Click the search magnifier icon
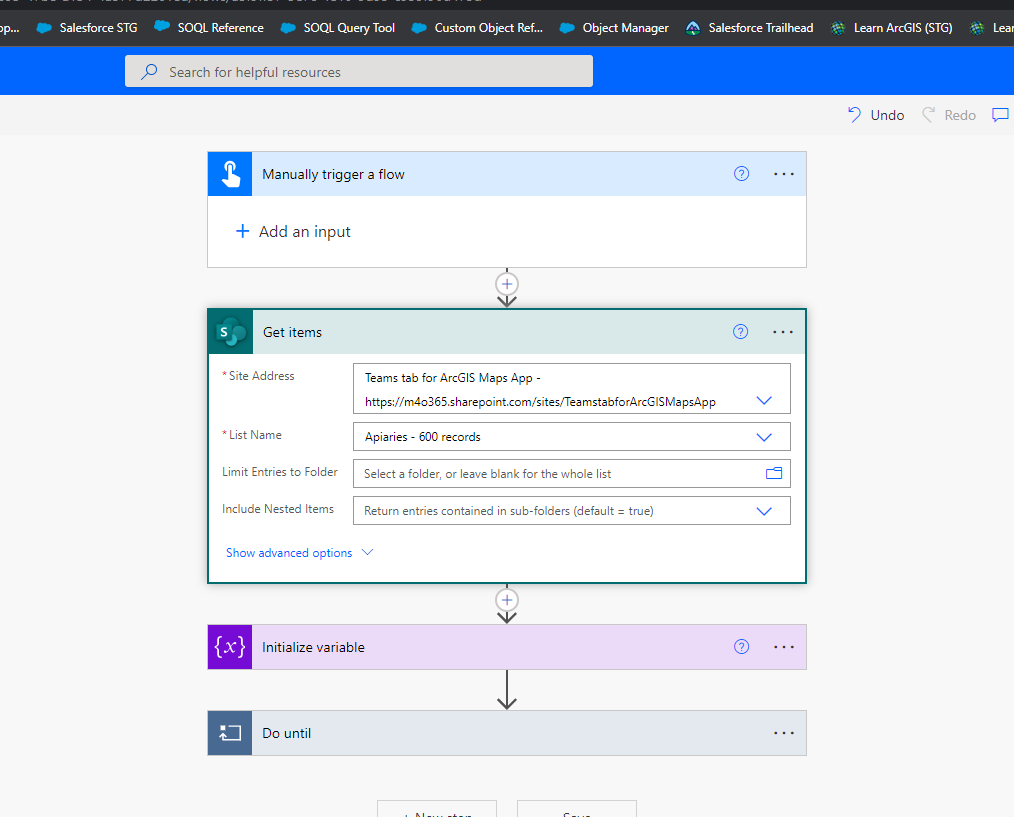The width and height of the screenshot is (1014, 817). [x=149, y=71]
